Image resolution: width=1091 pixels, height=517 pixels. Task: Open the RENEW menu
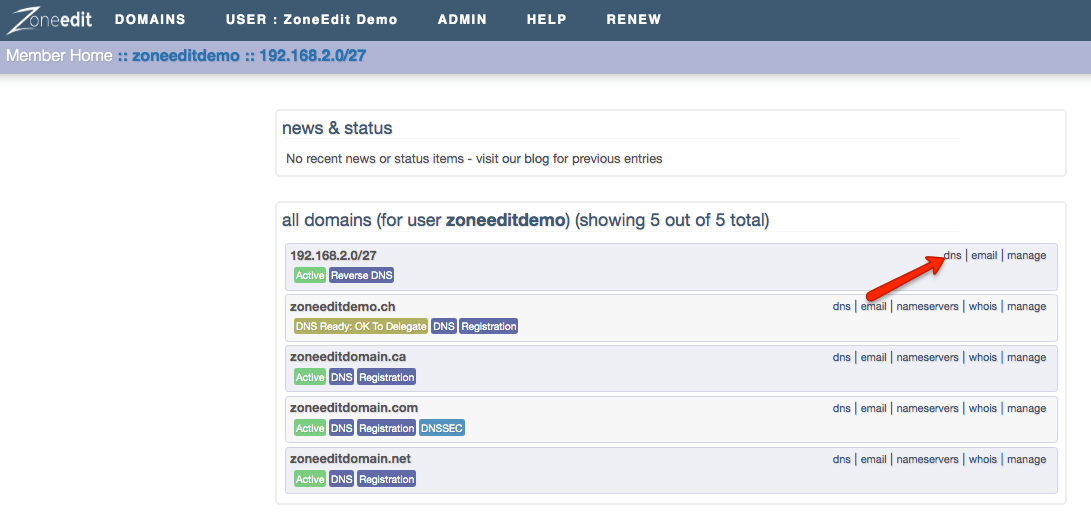634,19
